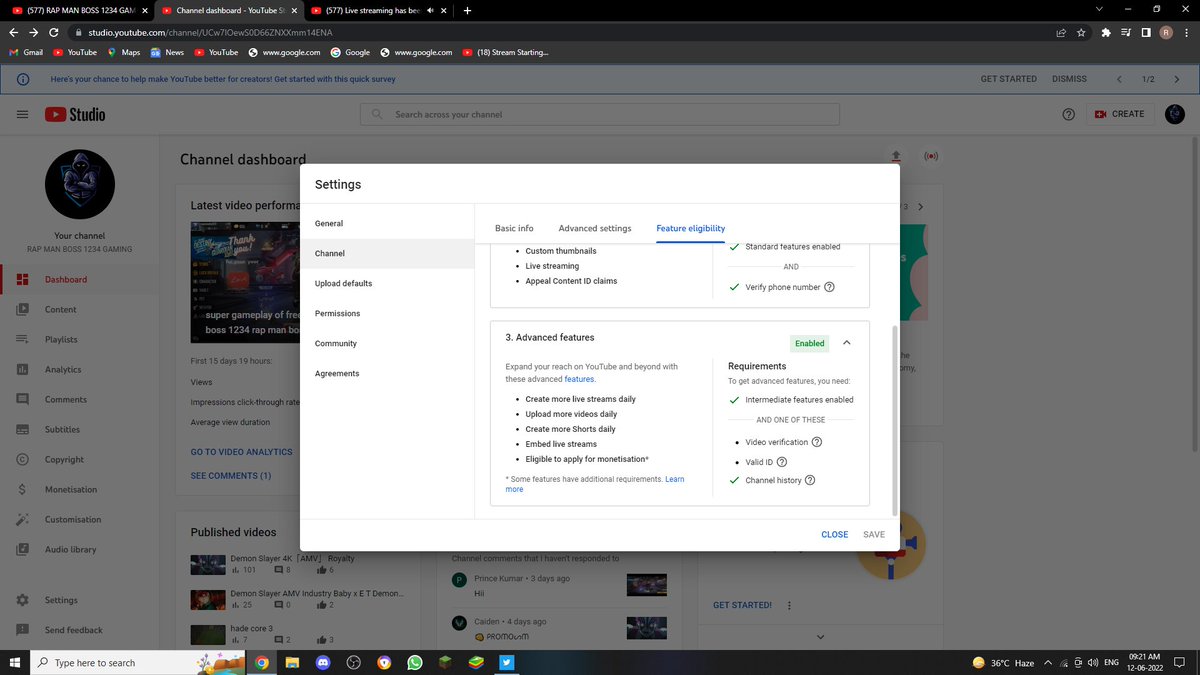Click the channel profile picture
The height and width of the screenshot is (675, 1200).
click(x=80, y=185)
